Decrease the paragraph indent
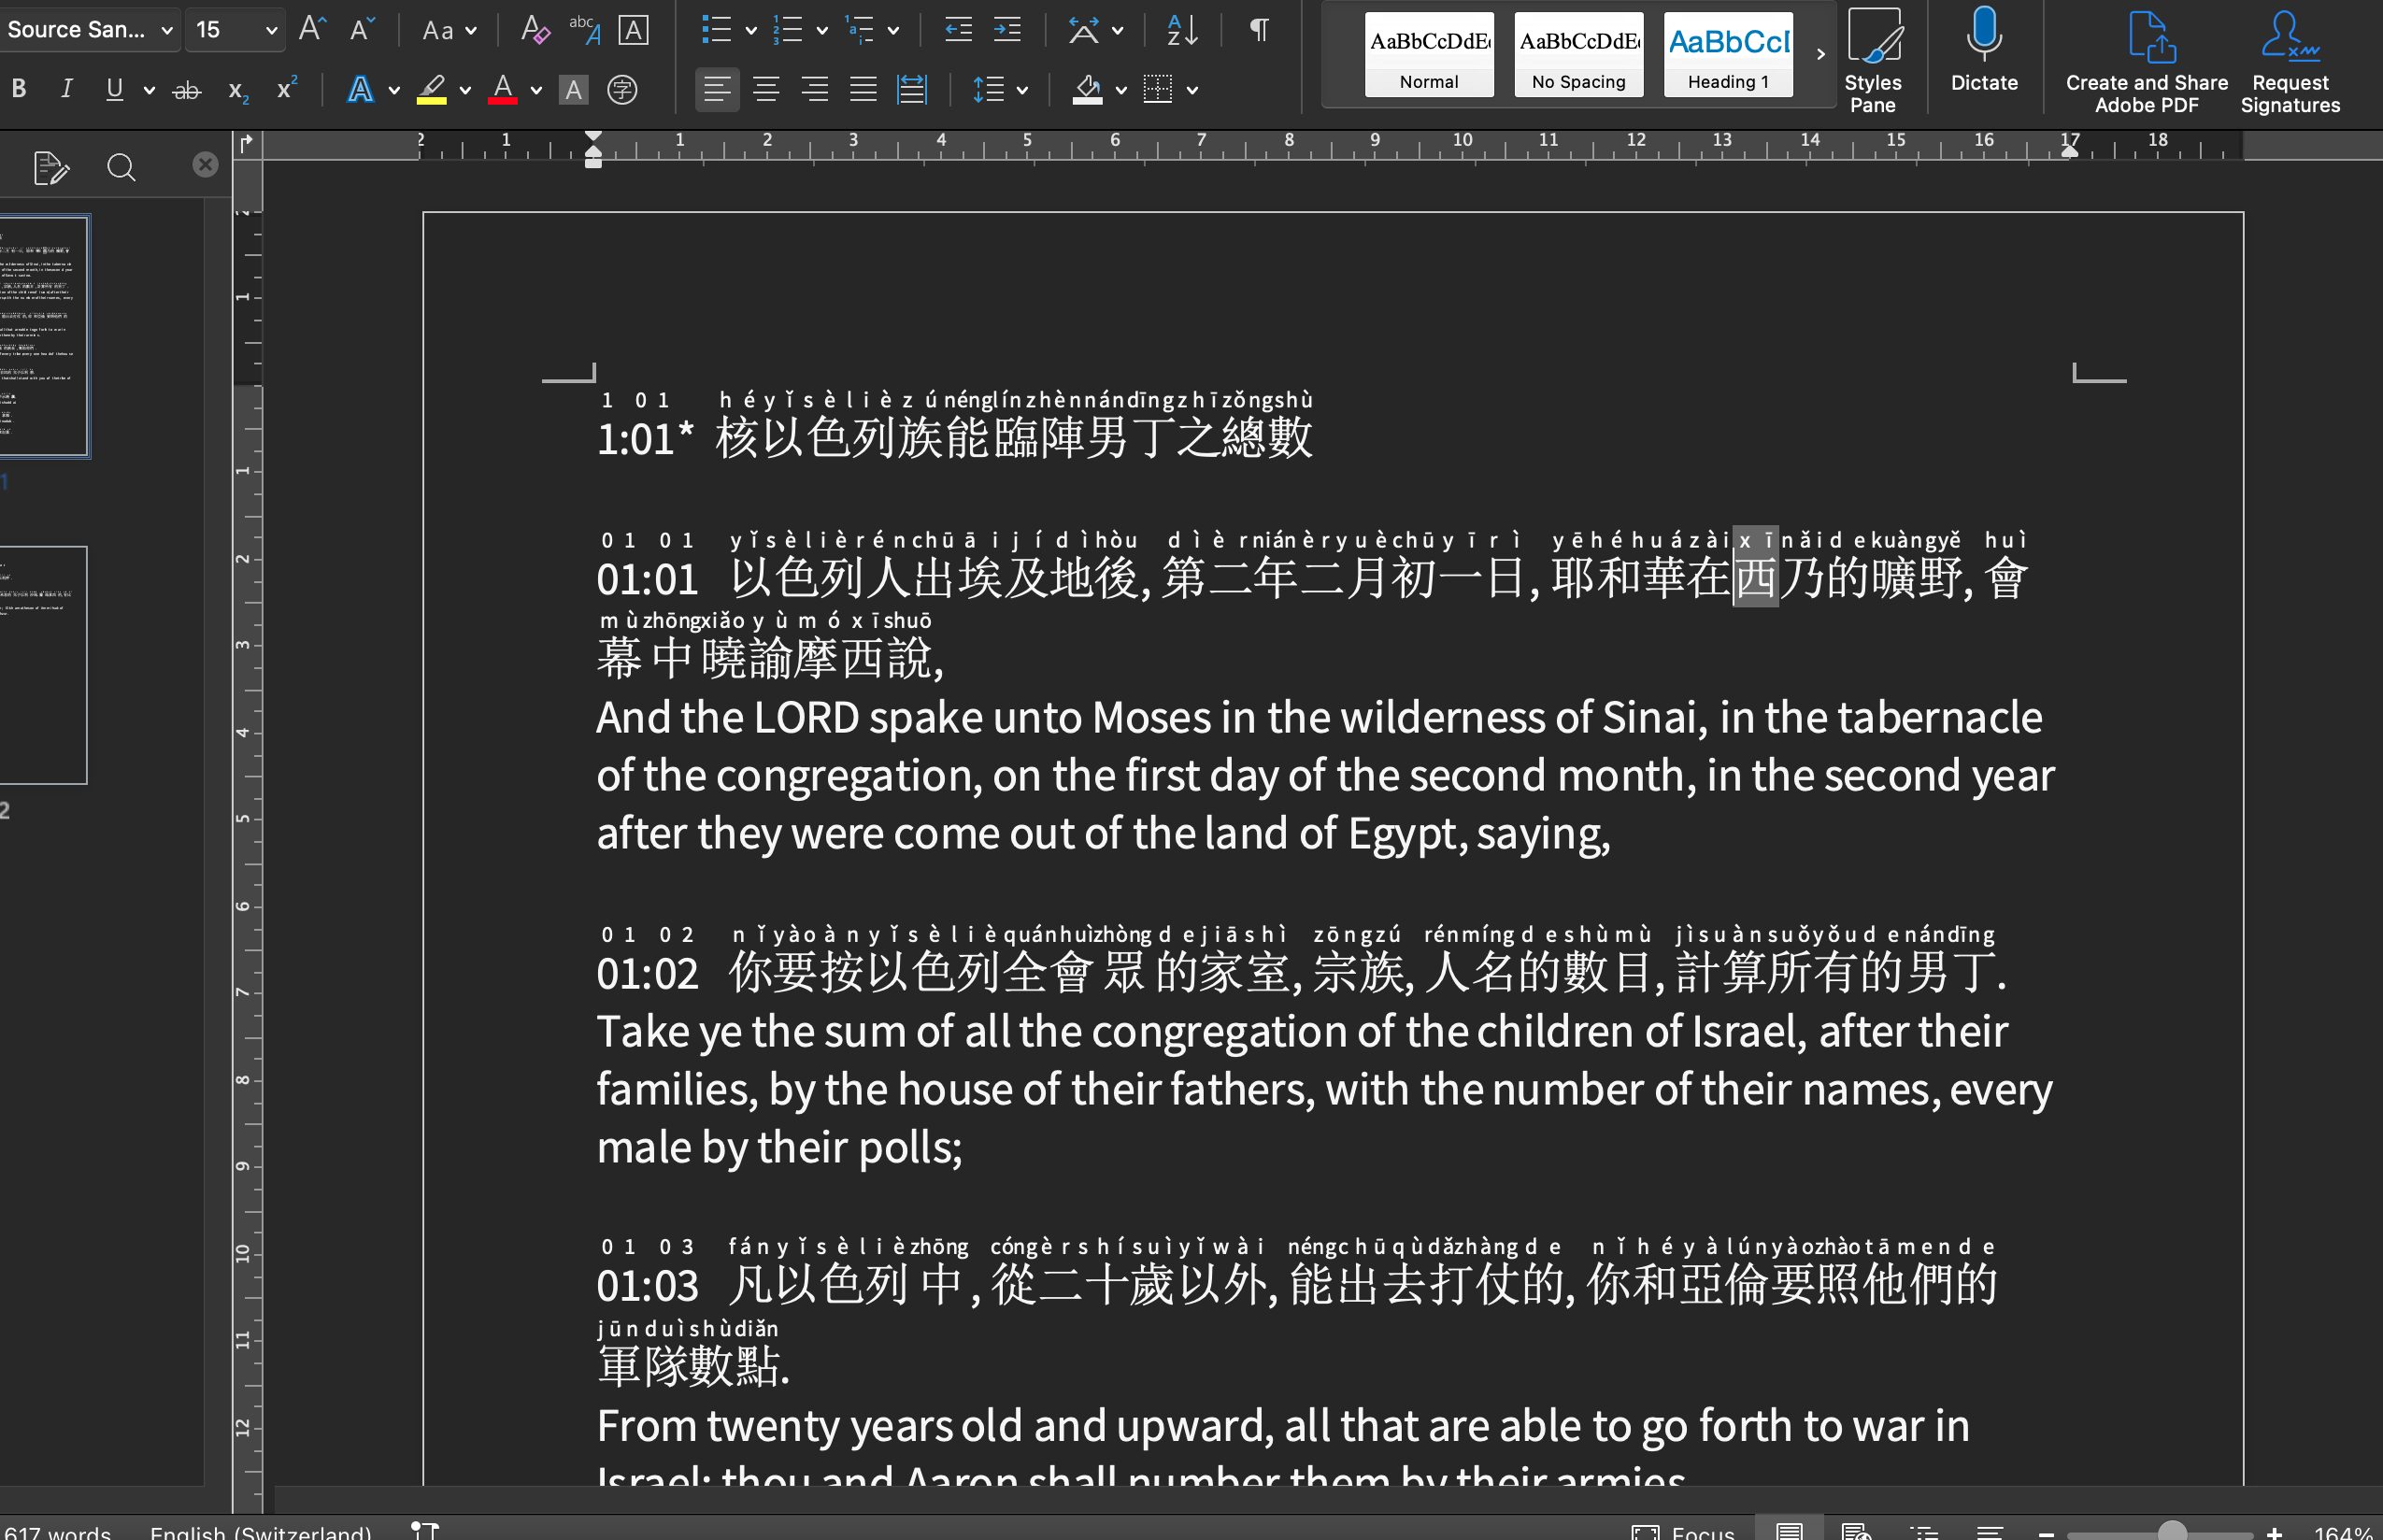The image size is (2383, 1540). [958, 30]
